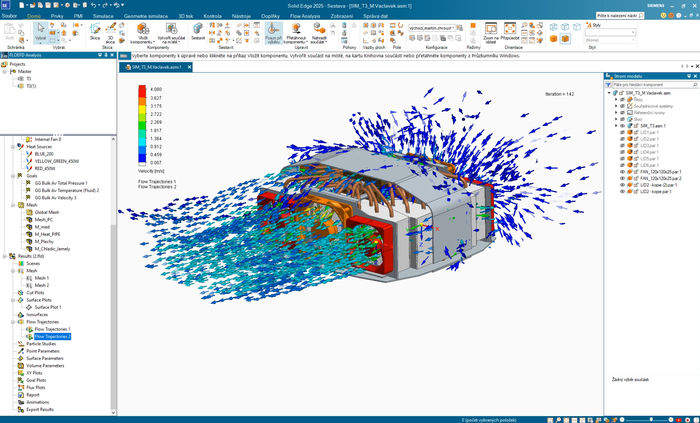Hide FAN_120x120x25.par:1 with its eye icon
The height and width of the screenshot is (423, 700).
click(x=622, y=172)
